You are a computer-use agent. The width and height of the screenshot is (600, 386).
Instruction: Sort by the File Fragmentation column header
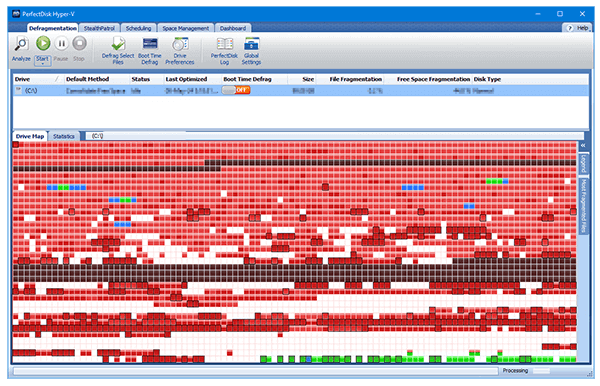pyautogui.click(x=356, y=79)
